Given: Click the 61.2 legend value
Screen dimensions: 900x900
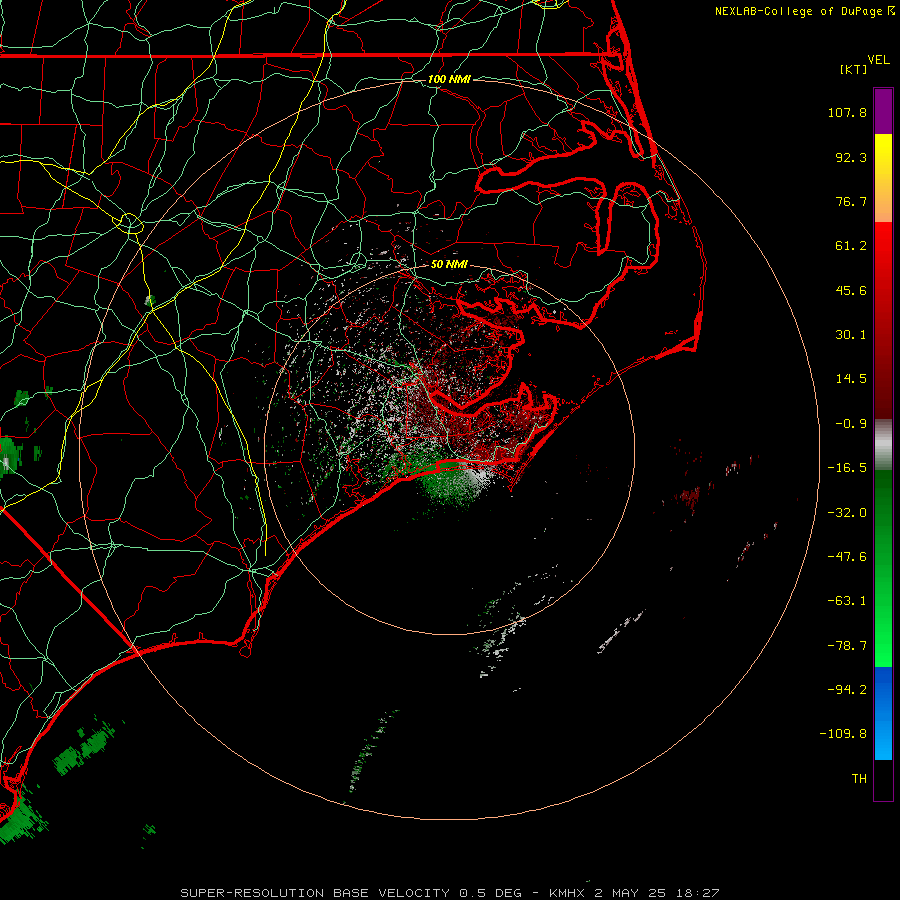Looking at the screenshot, I should 851,246.
